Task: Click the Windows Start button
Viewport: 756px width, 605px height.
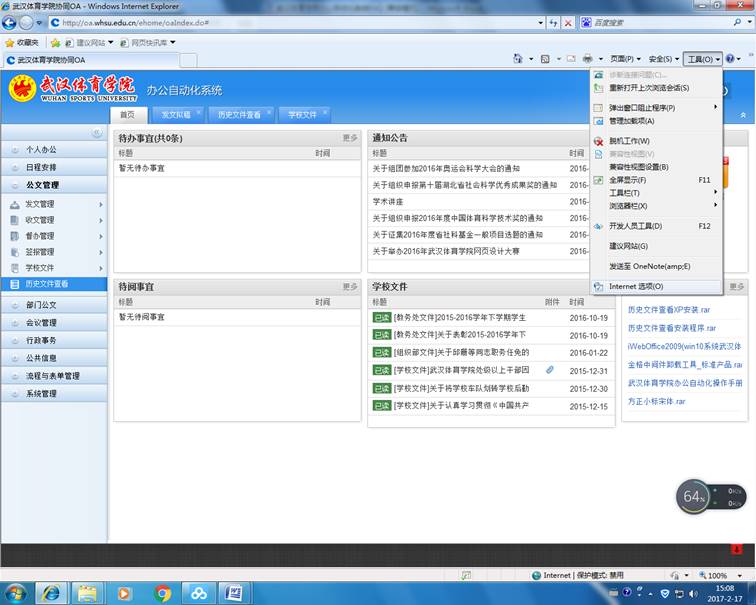Action: 17,593
